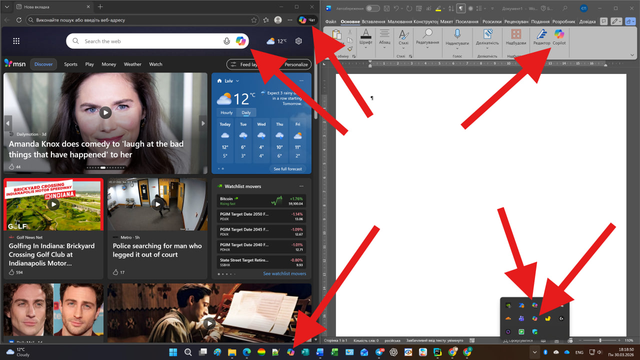Click Edge Favorites star-list icon
Image resolution: width=640 pixels, height=360 pixels.
[x=266, y=20]
